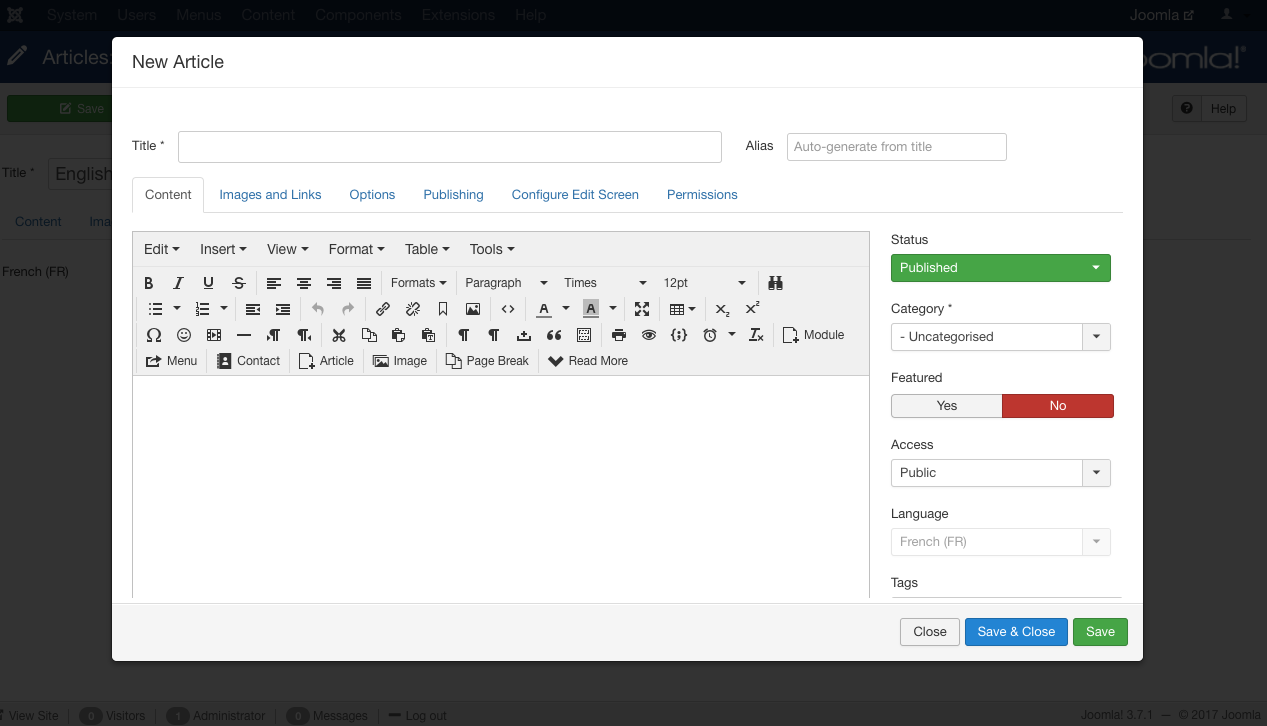Open the source code view icon
The height and width of the screenshot is (726, 1267).
508,309
